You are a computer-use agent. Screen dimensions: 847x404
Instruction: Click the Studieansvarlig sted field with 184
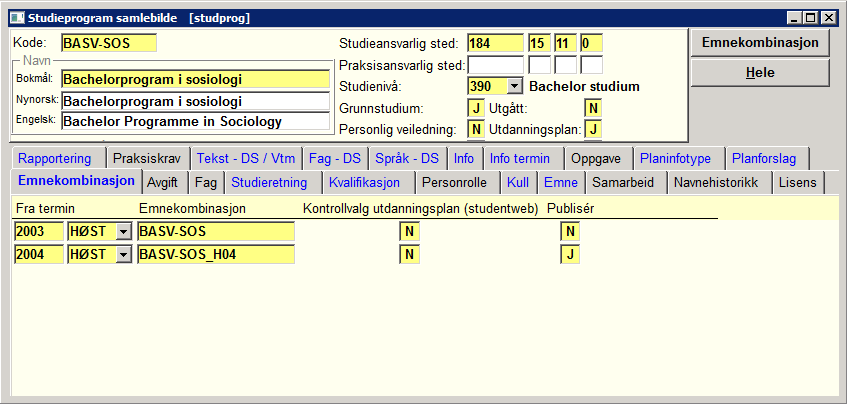(495, 43)
